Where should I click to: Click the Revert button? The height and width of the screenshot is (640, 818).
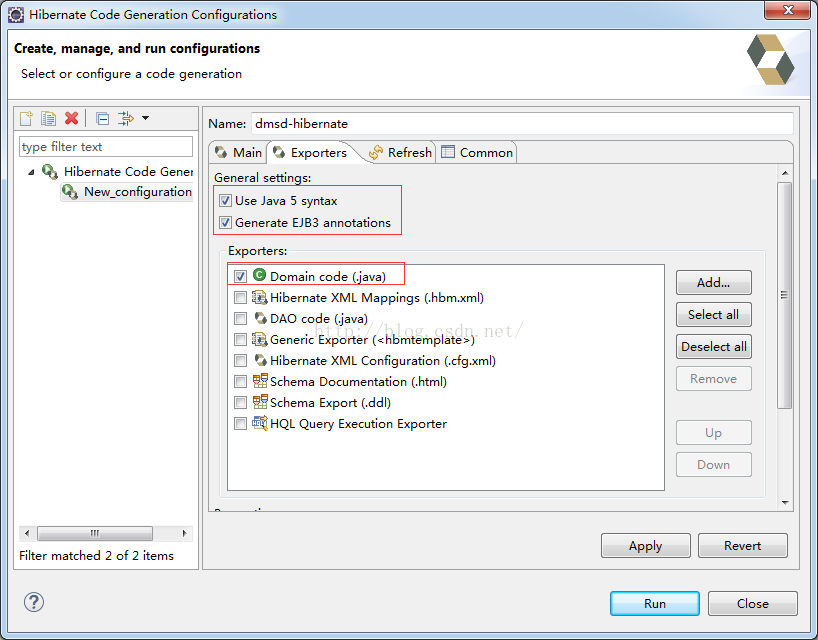coord(742,546)
